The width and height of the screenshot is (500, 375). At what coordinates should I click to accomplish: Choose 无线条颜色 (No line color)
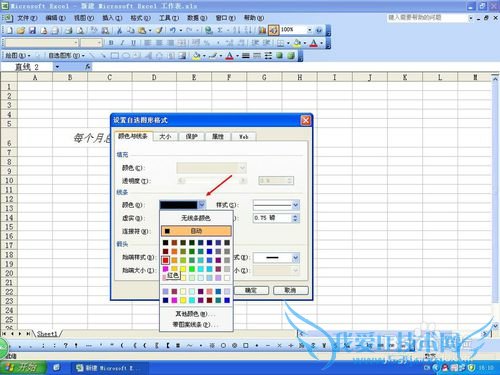point(196,218)
